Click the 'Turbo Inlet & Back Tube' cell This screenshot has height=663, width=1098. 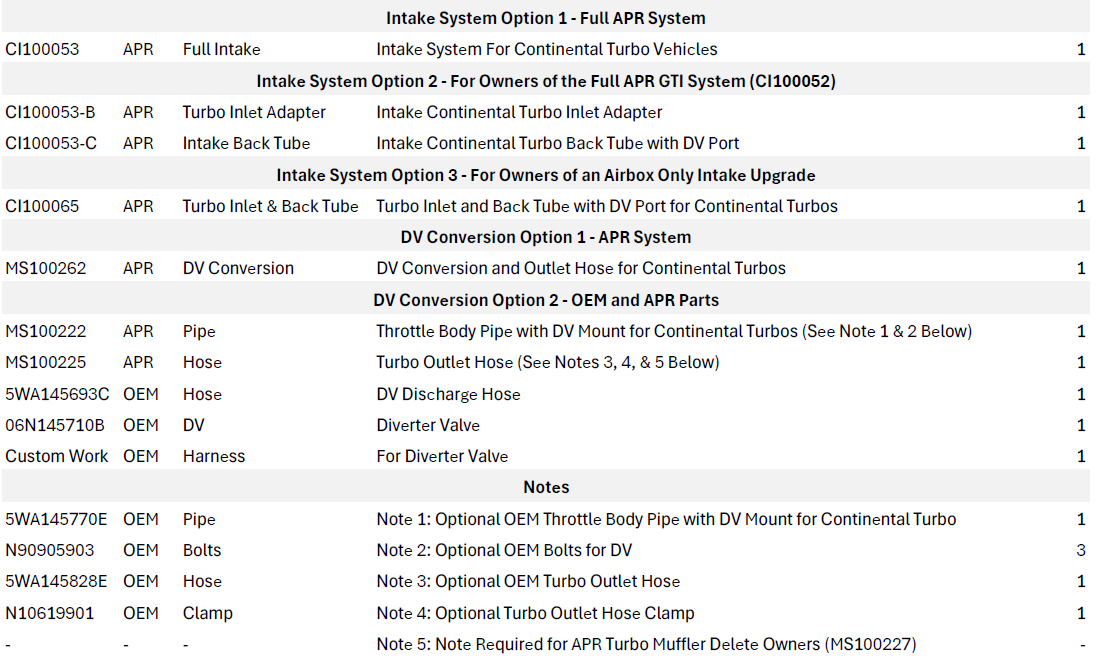coord(270,206)
